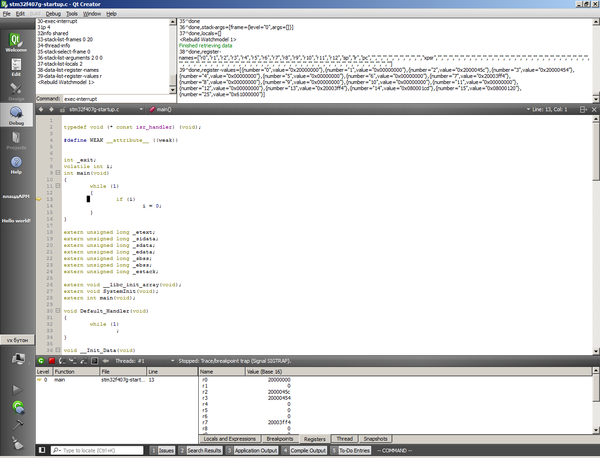This screenshot has height=458, width=600.
Task: Select register r2 value 2000045c
Action: click(x=279, y=392)
